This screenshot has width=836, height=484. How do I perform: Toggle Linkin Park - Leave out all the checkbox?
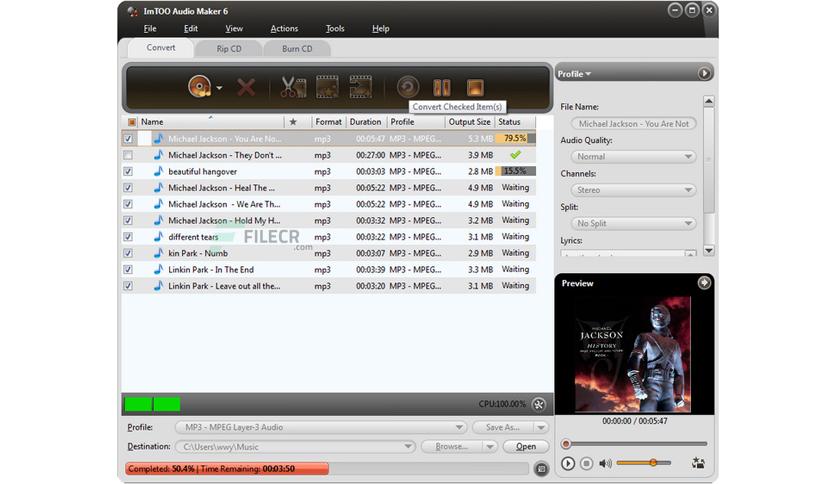pyautogui.click(x=128, y=286)
